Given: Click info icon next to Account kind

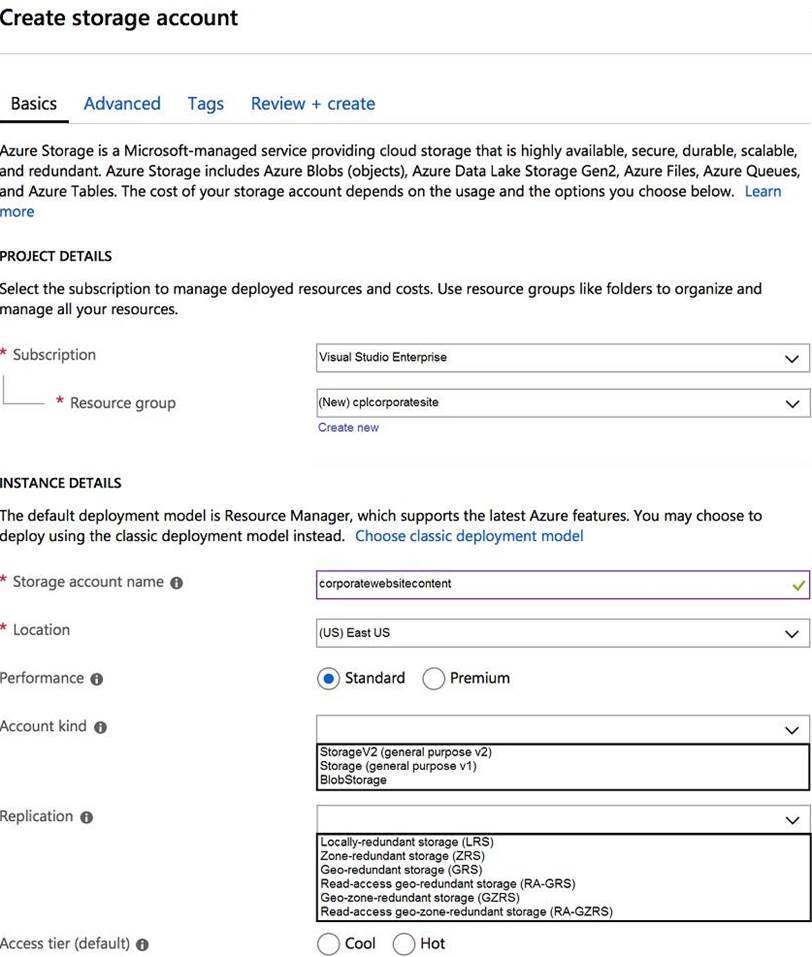Looking at the screenshot, I should [x=100, y=728].
